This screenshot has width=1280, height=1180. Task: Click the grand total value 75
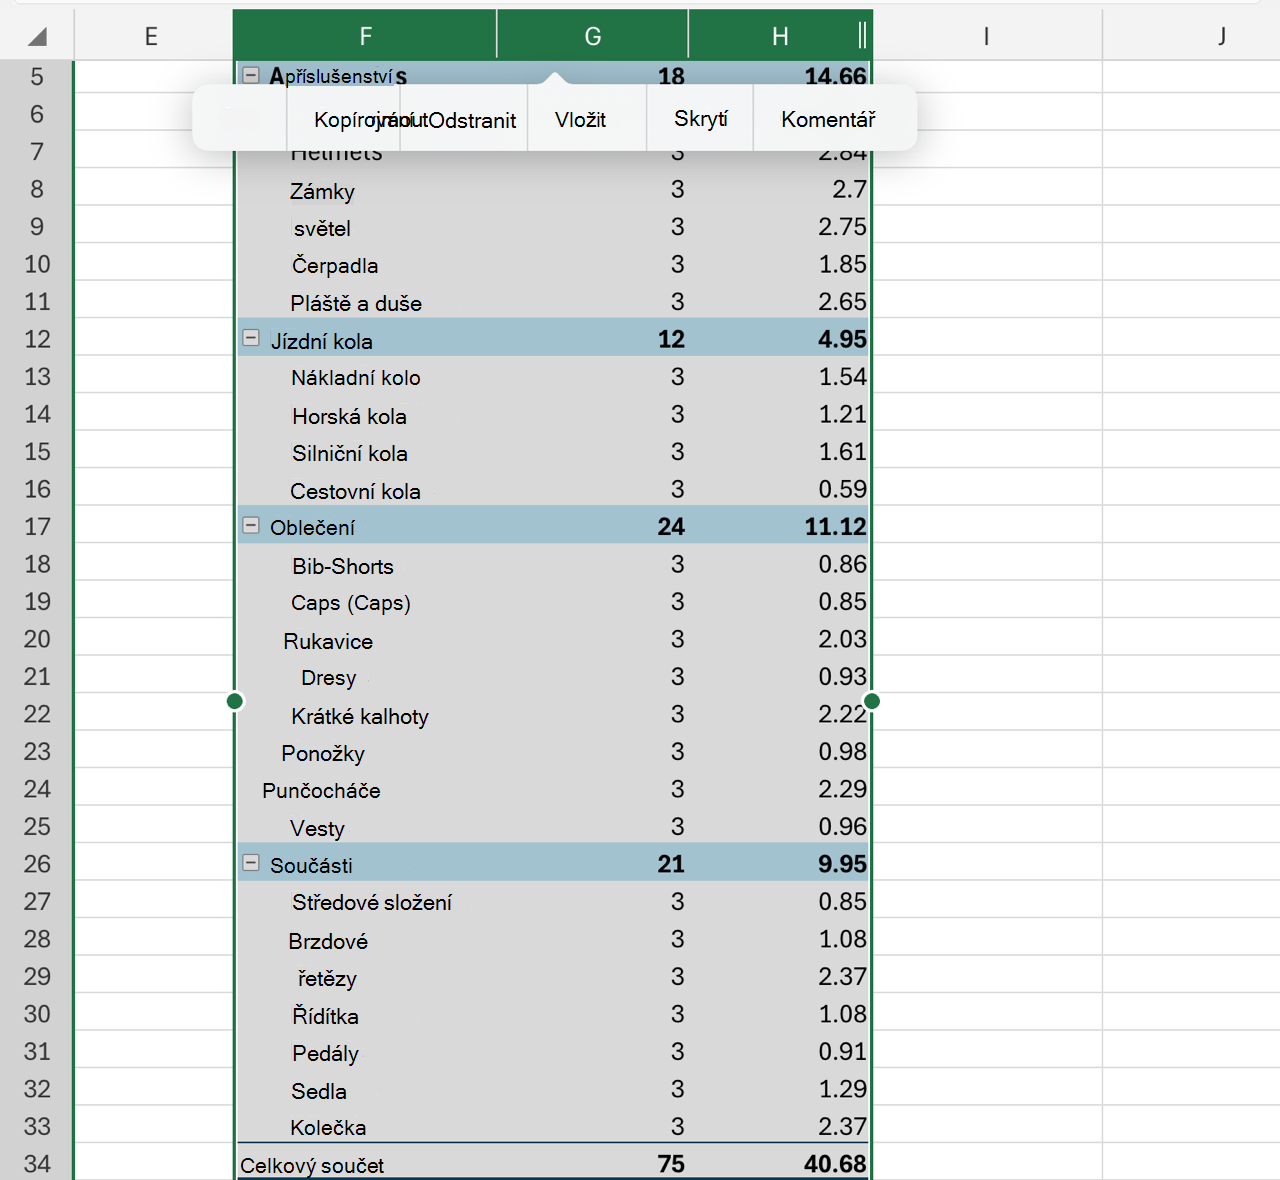click(x=671, y=1164)
